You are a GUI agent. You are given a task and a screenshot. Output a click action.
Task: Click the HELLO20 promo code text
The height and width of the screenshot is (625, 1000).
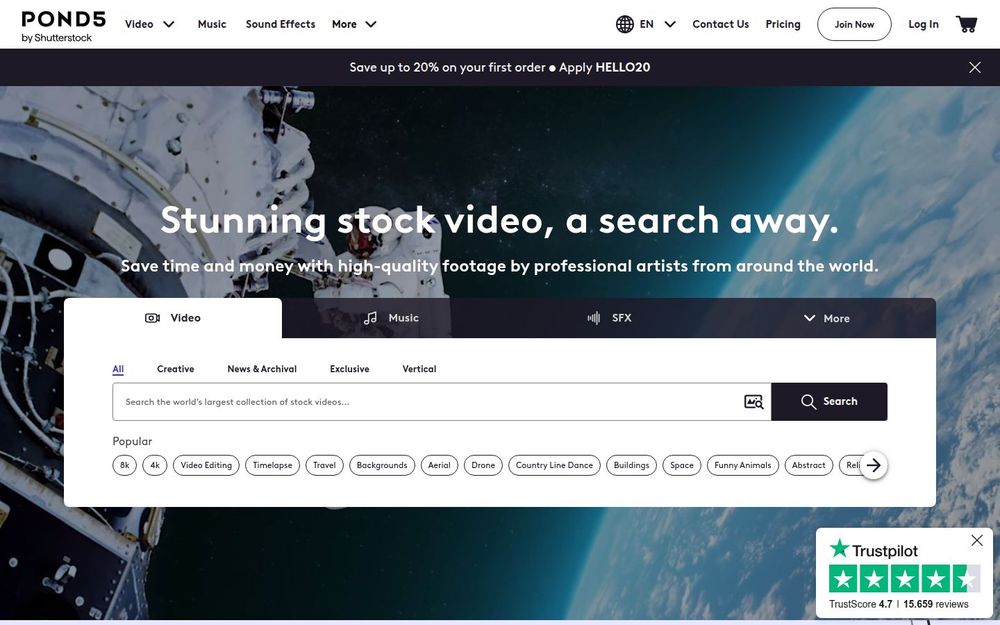pos(622,68)
